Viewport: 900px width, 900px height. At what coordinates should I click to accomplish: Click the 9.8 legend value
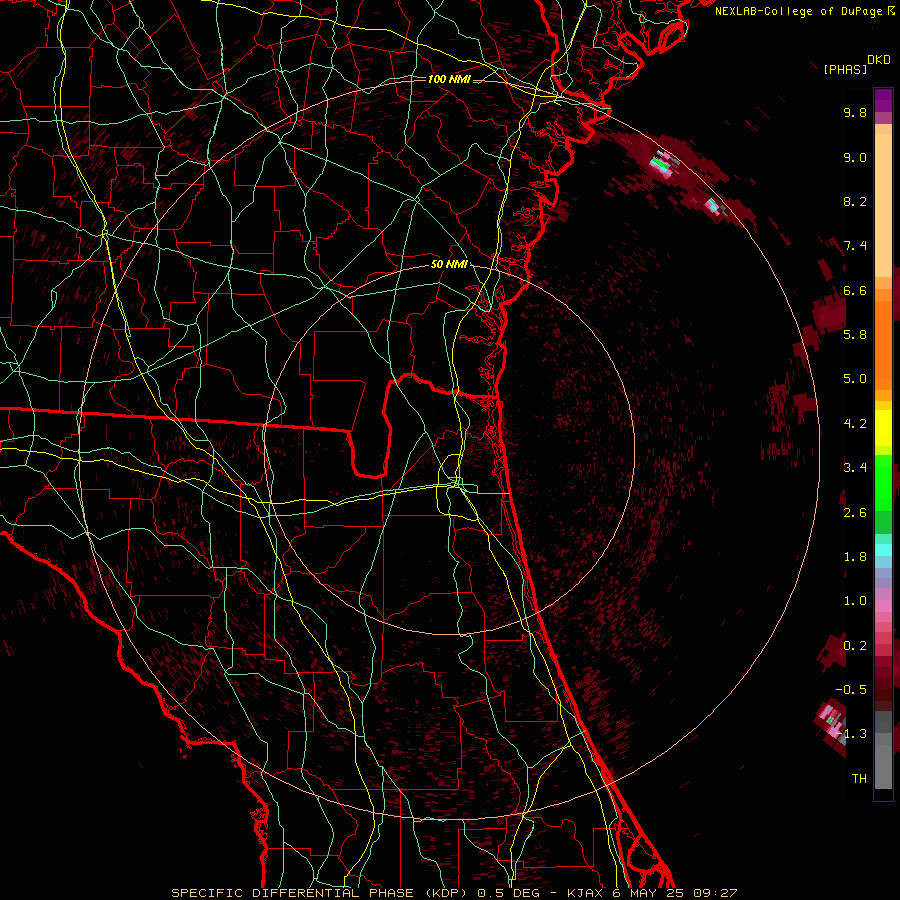pos(855,112)
